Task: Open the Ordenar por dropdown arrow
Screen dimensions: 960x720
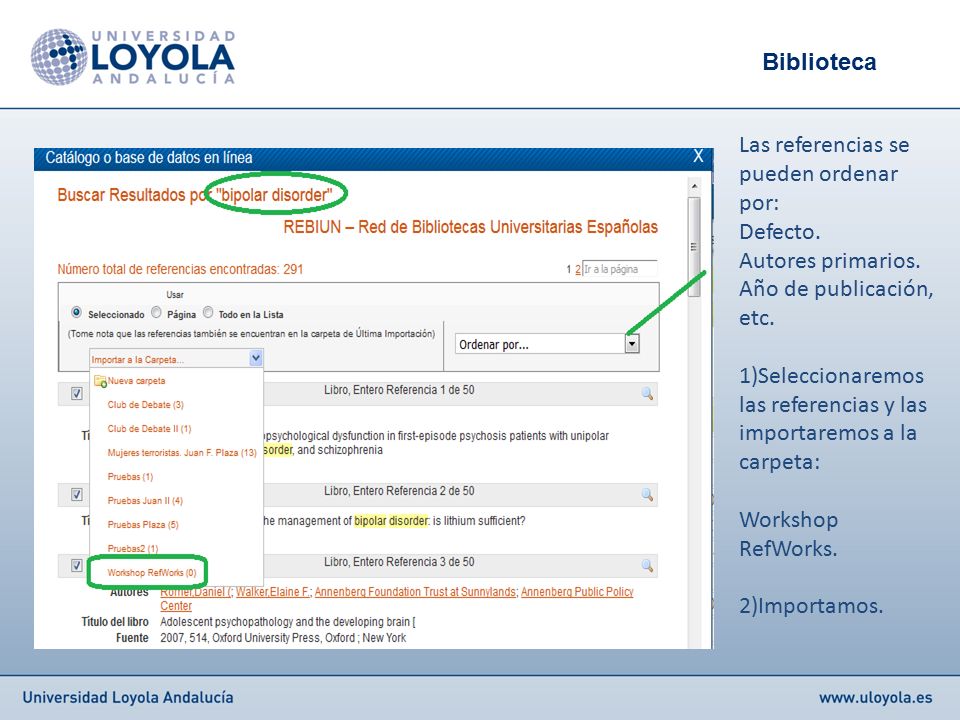Action: tap(632, 344)
